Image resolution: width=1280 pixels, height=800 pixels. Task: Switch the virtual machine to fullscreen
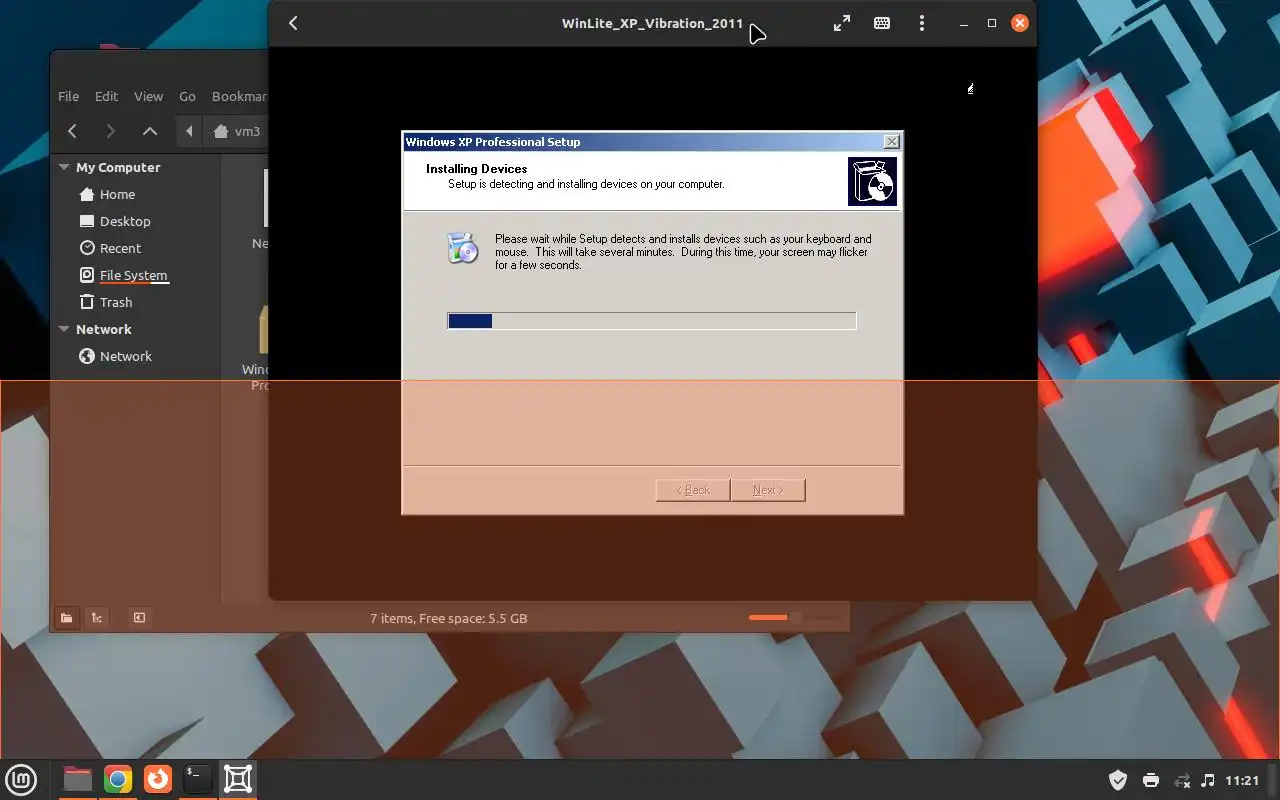coord(842,23)
